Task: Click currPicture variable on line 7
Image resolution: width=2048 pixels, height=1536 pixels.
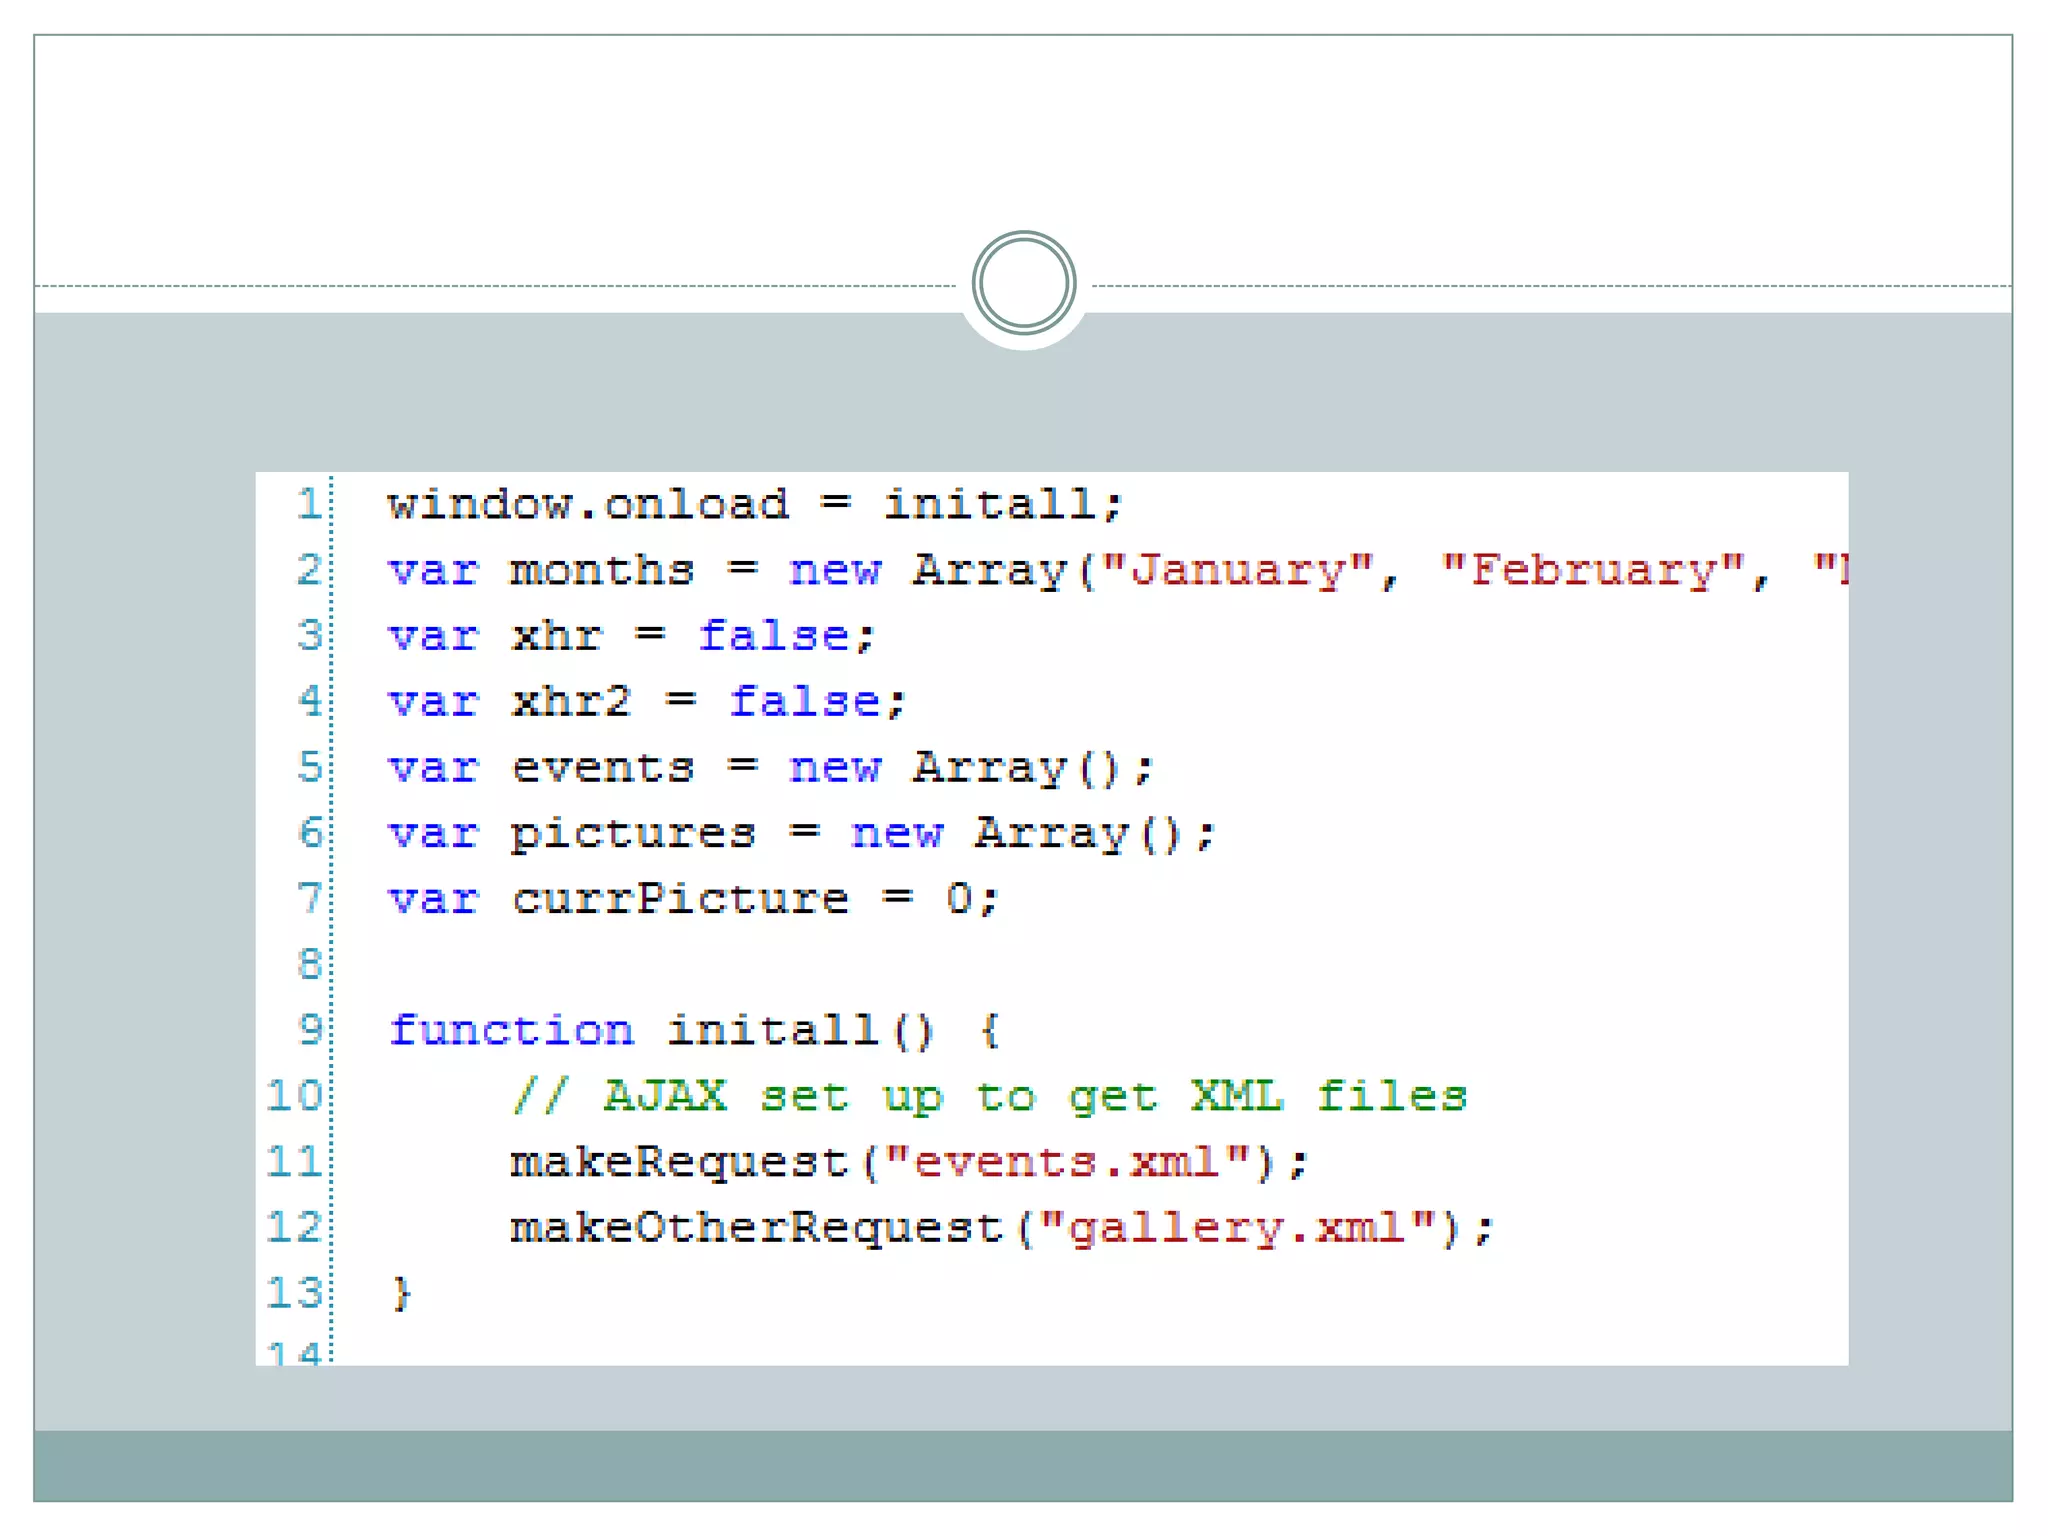Action: [680, 899]
